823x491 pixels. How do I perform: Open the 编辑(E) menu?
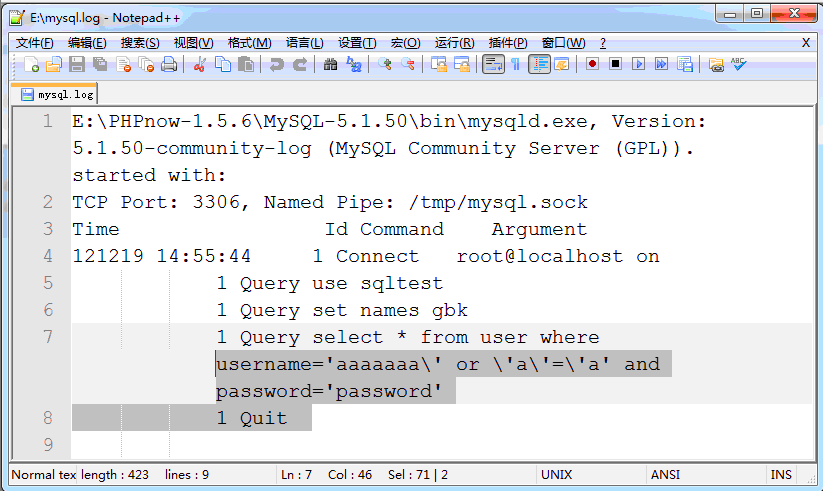[x=87, y=43]
